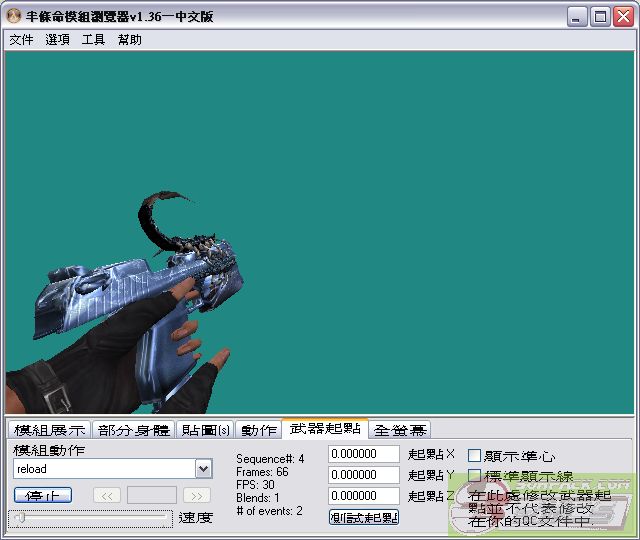Image resolution: width=640 pixels, height=540 pixels.
Task: Minimize the model viewer window
Action: 578,16
